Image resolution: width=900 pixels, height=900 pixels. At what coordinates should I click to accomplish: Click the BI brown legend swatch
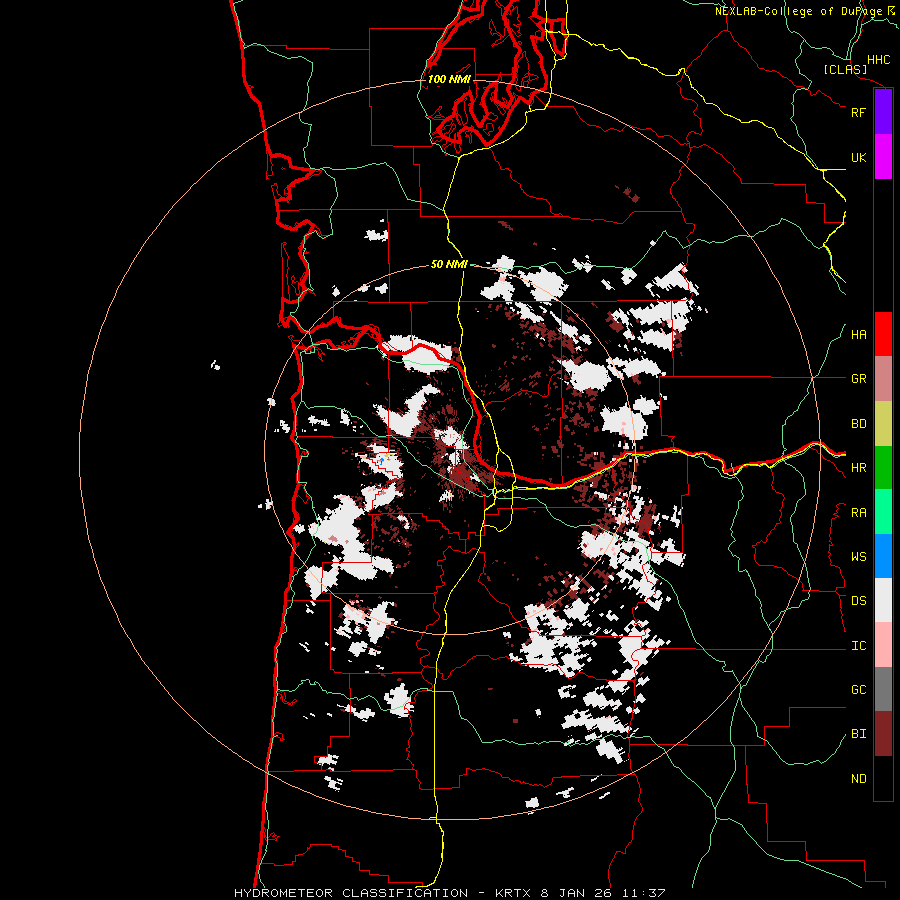(883, 734)
